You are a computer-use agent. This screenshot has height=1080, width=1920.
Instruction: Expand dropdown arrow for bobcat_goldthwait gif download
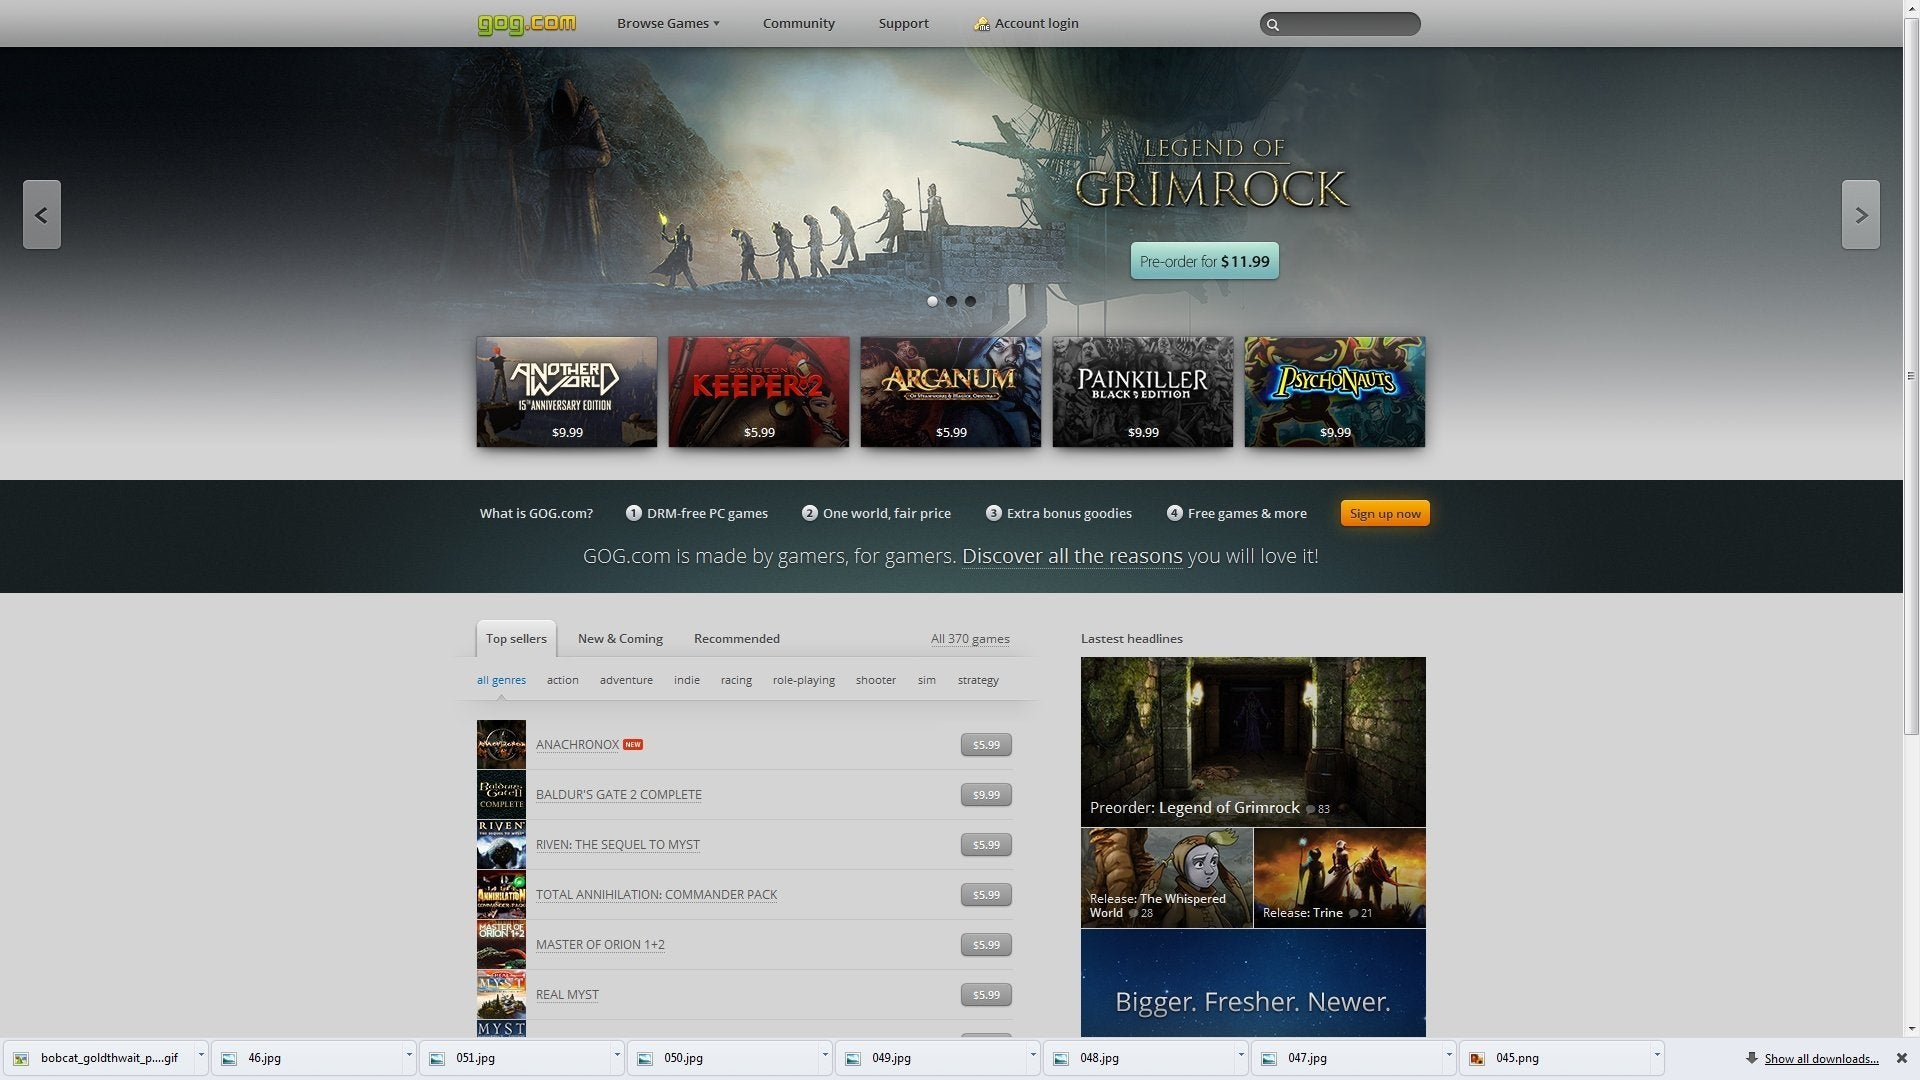tap(200, 1055)
